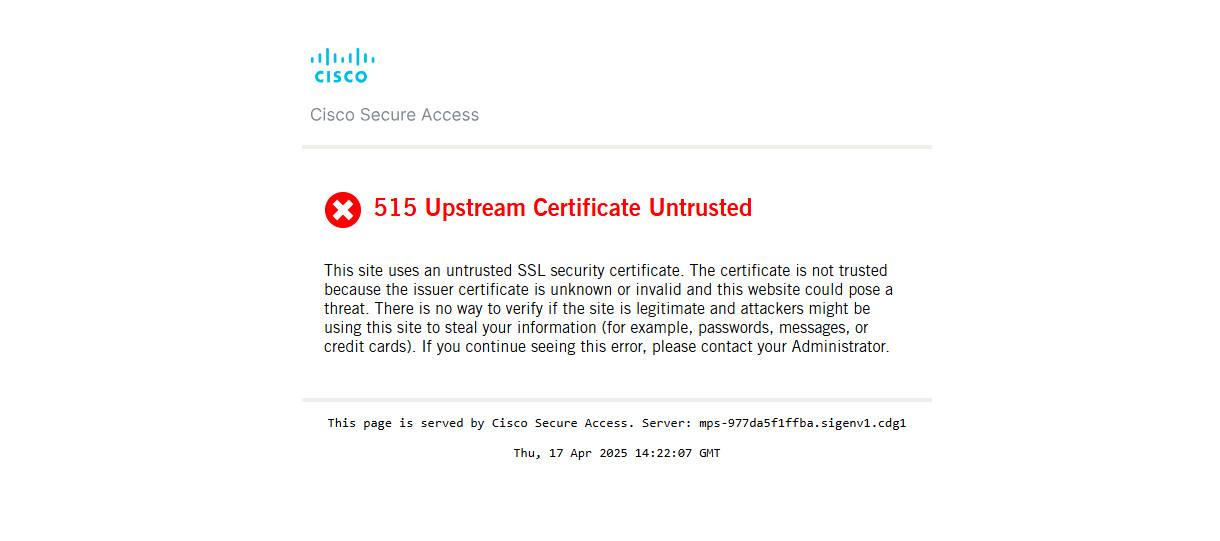Image resolution: width=1220 pixels, height=541 pixels.
Task: Click the divider line below Cisco Secure Access
Action: 616,147
